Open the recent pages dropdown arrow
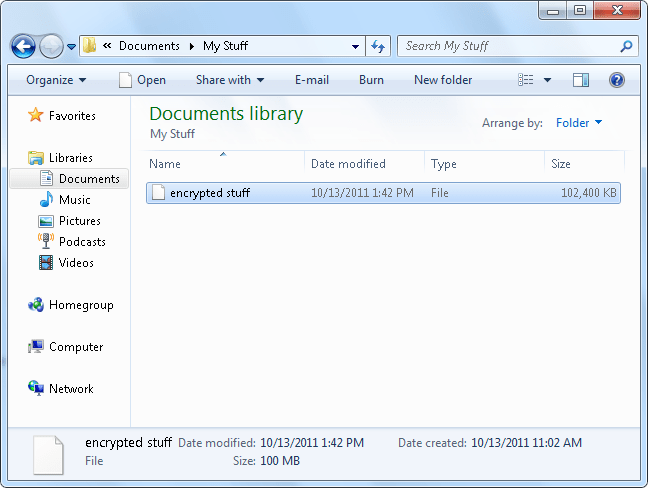This screenshot has height=488, width=648. tap(71, 47)
